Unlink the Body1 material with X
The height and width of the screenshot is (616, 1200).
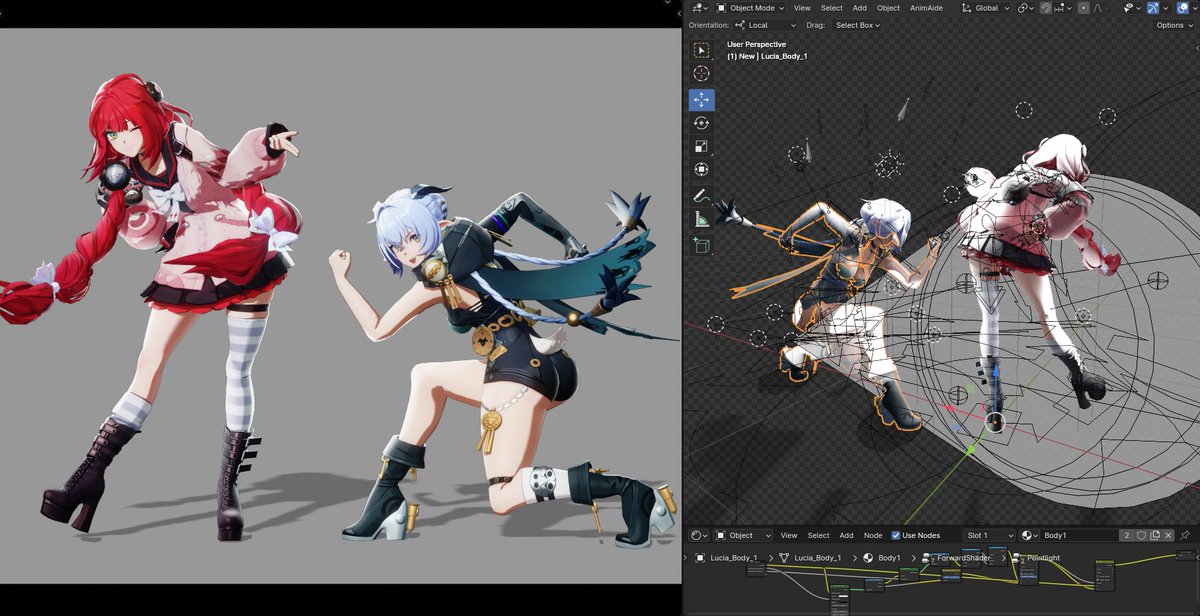pos(1168,535)
